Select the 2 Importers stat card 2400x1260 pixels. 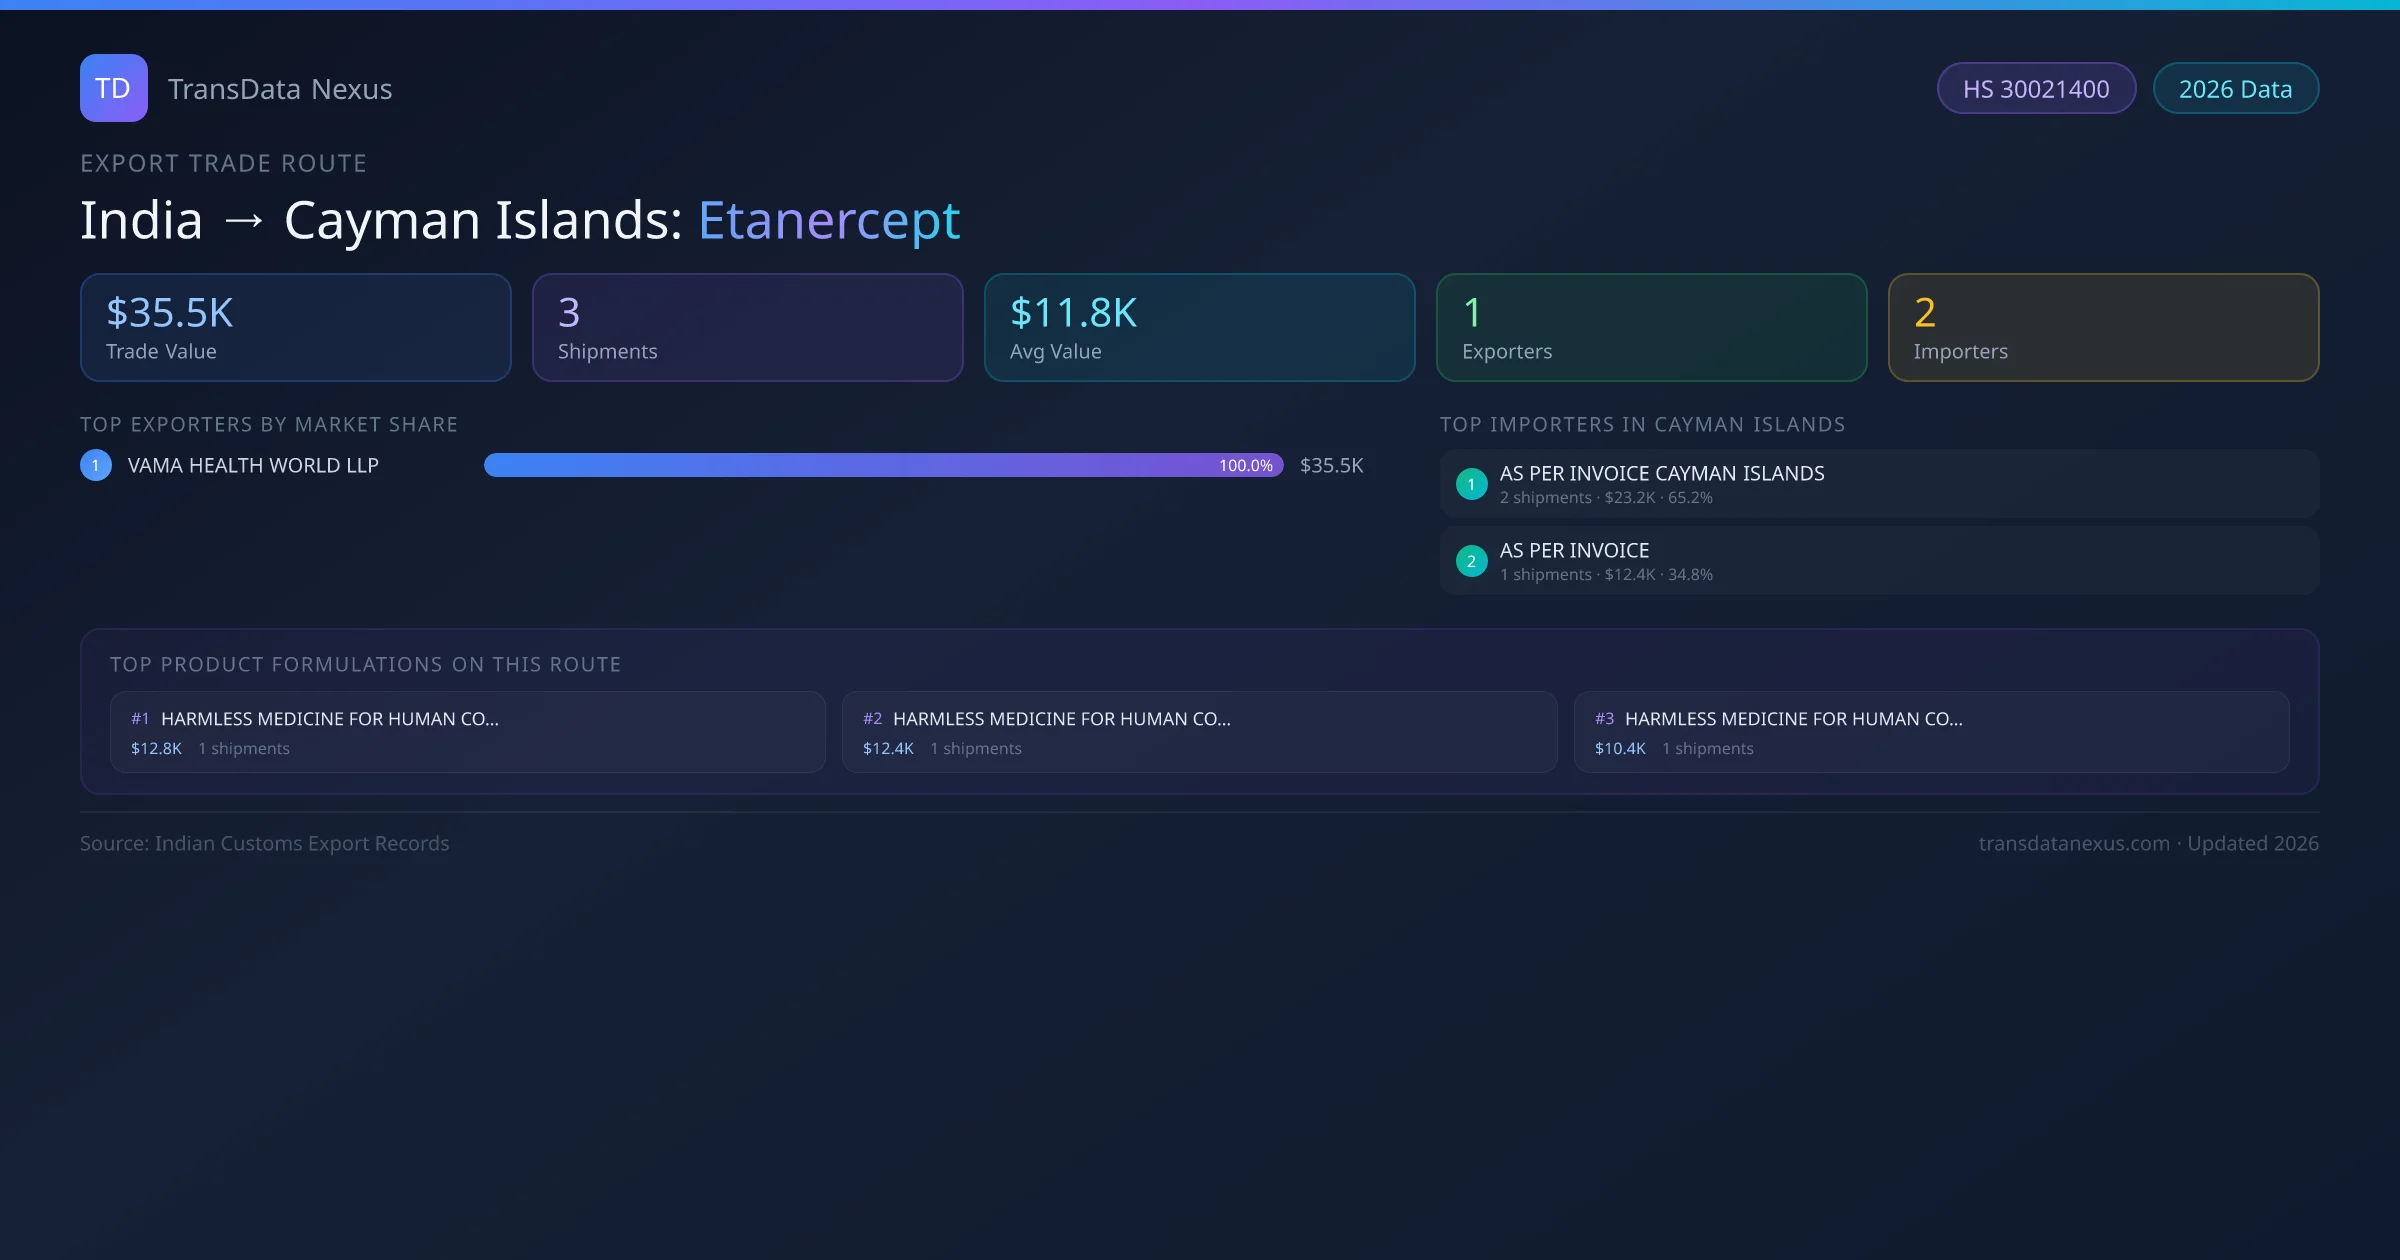[x=2104, y=328]
